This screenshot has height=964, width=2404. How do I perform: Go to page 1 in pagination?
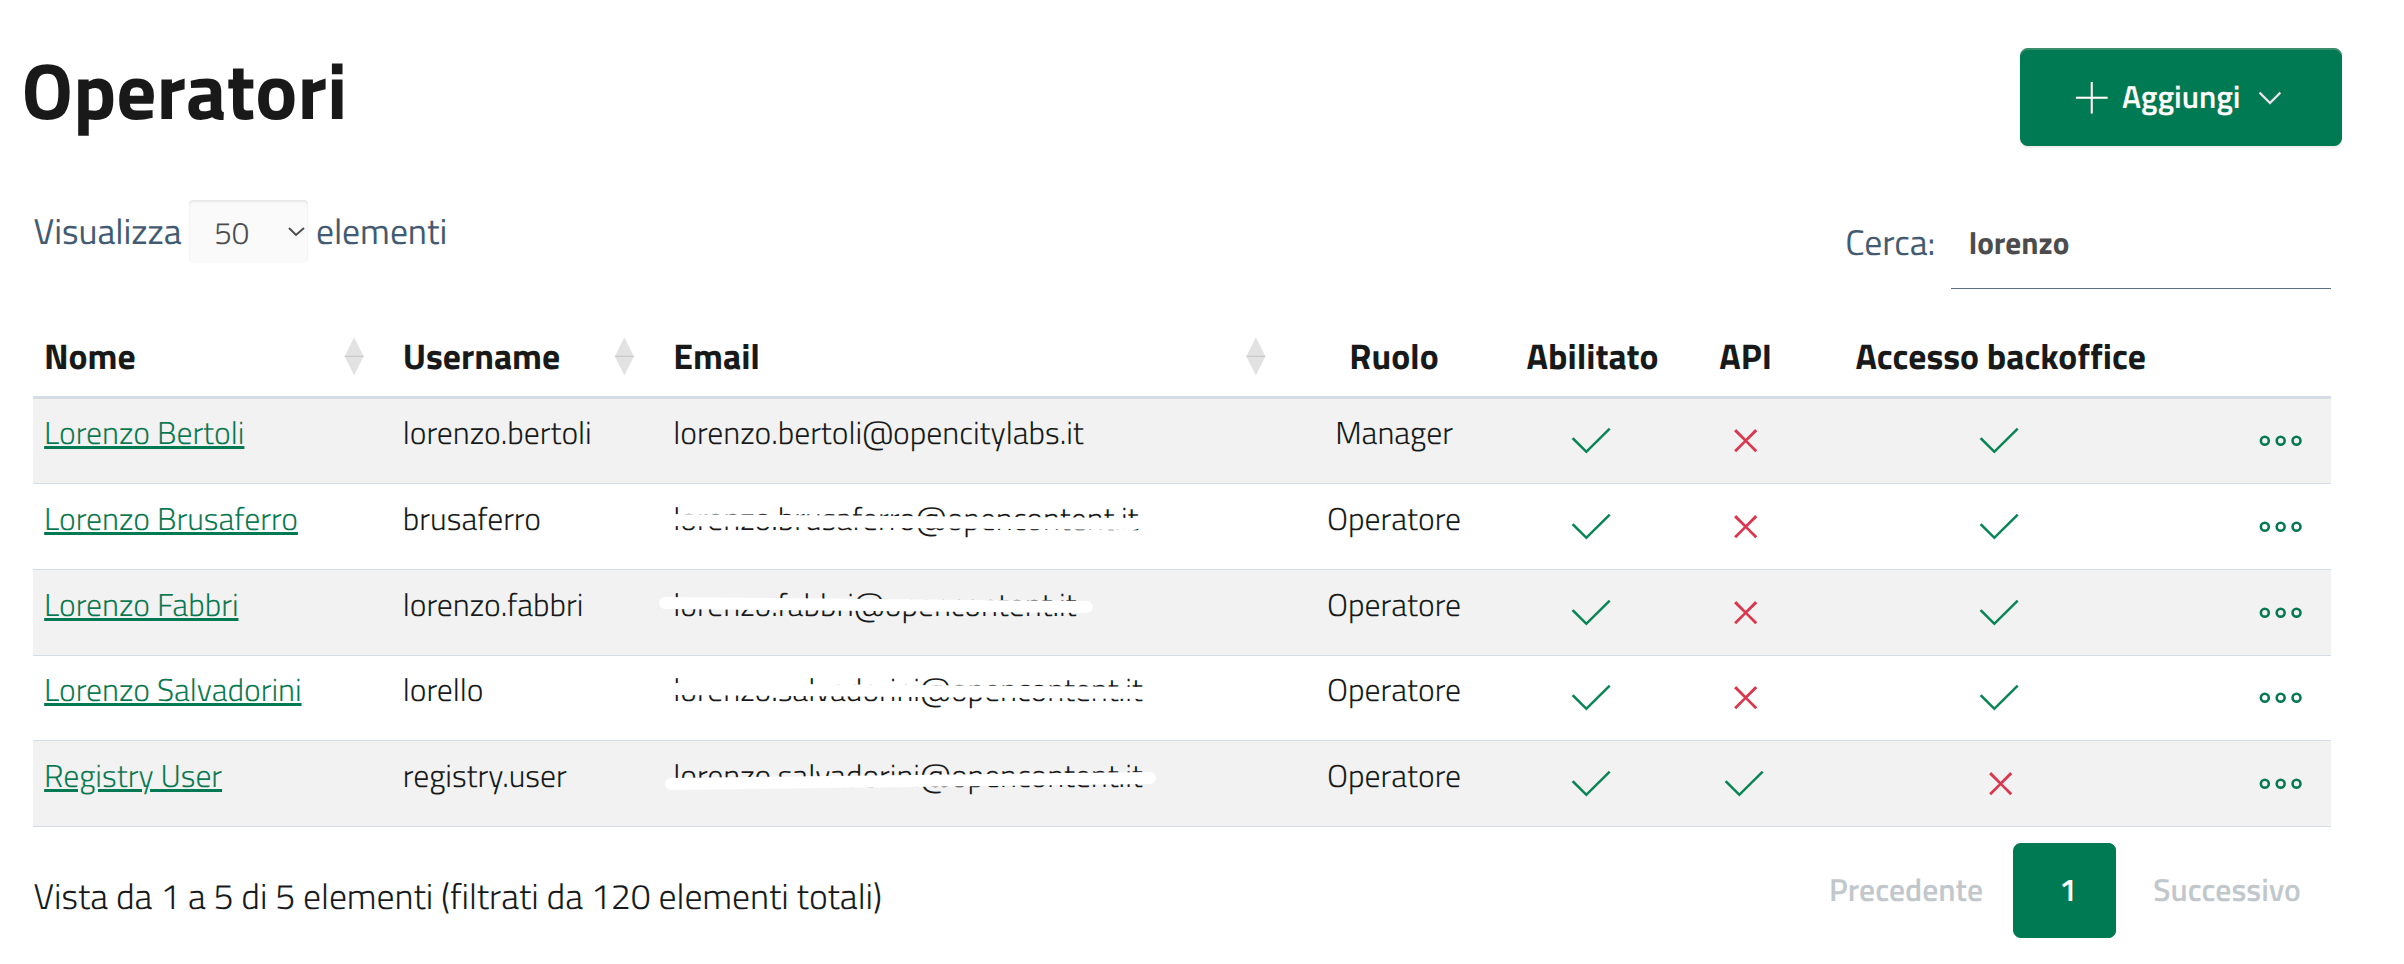(2064, 891)
